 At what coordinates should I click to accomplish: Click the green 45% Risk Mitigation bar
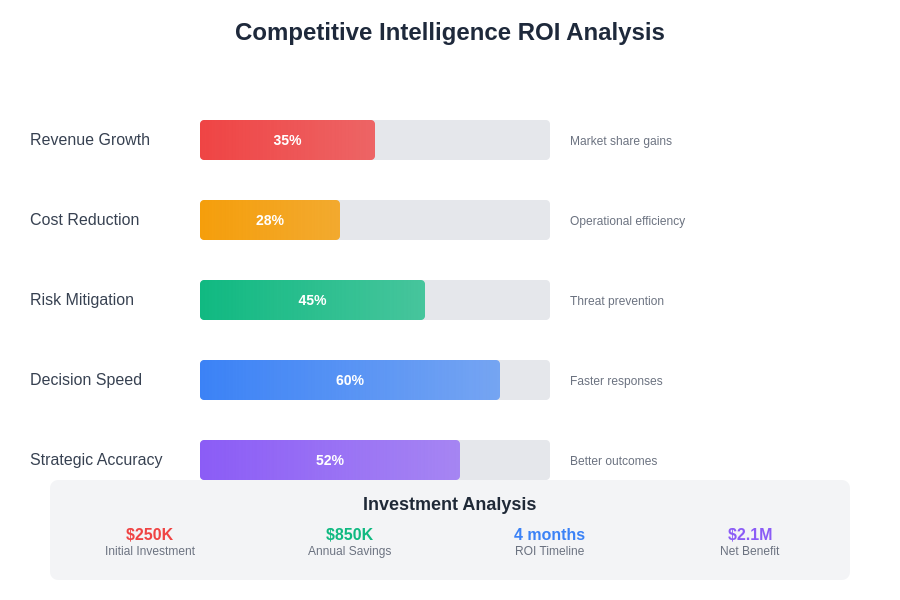pyautogui.click(x=312, y=300)
